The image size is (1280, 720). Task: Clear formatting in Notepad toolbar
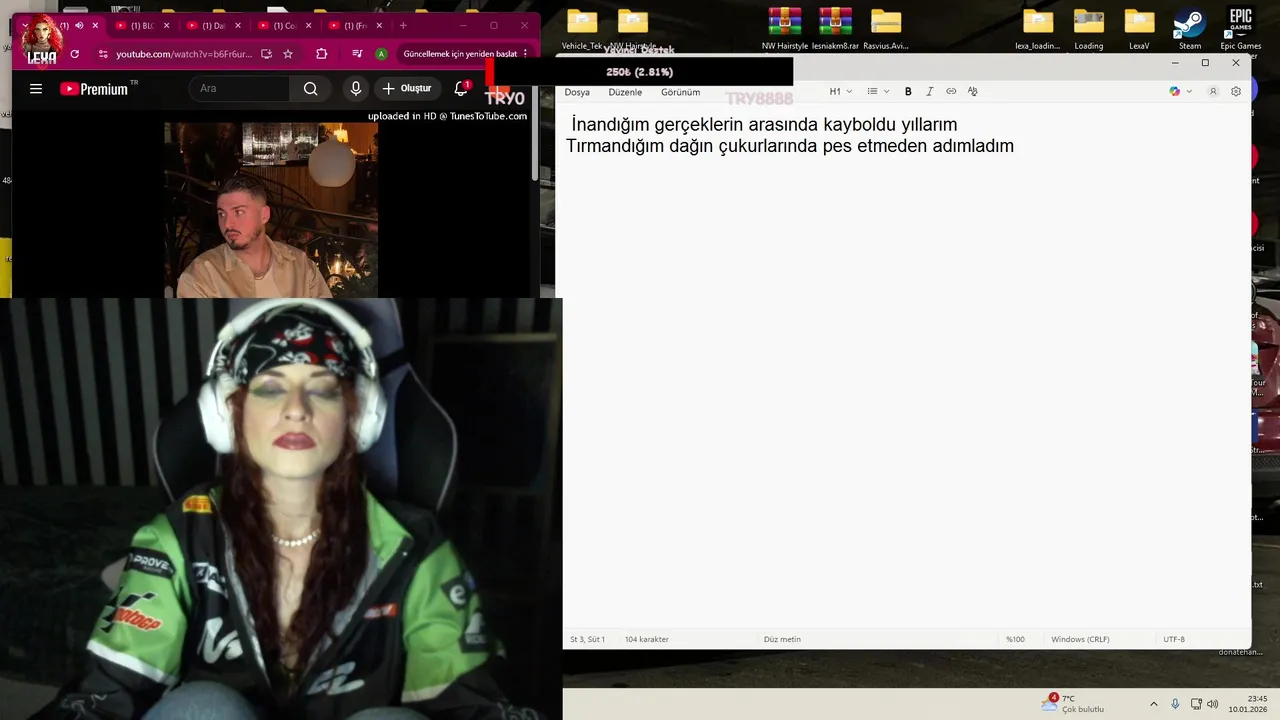(972, 91)
